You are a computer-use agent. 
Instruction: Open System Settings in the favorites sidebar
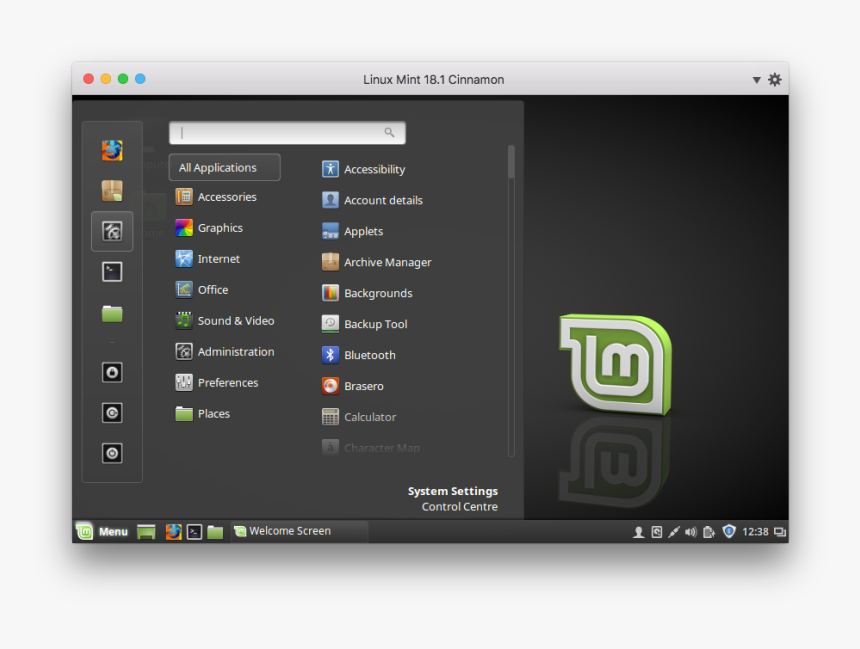(112, 231)
